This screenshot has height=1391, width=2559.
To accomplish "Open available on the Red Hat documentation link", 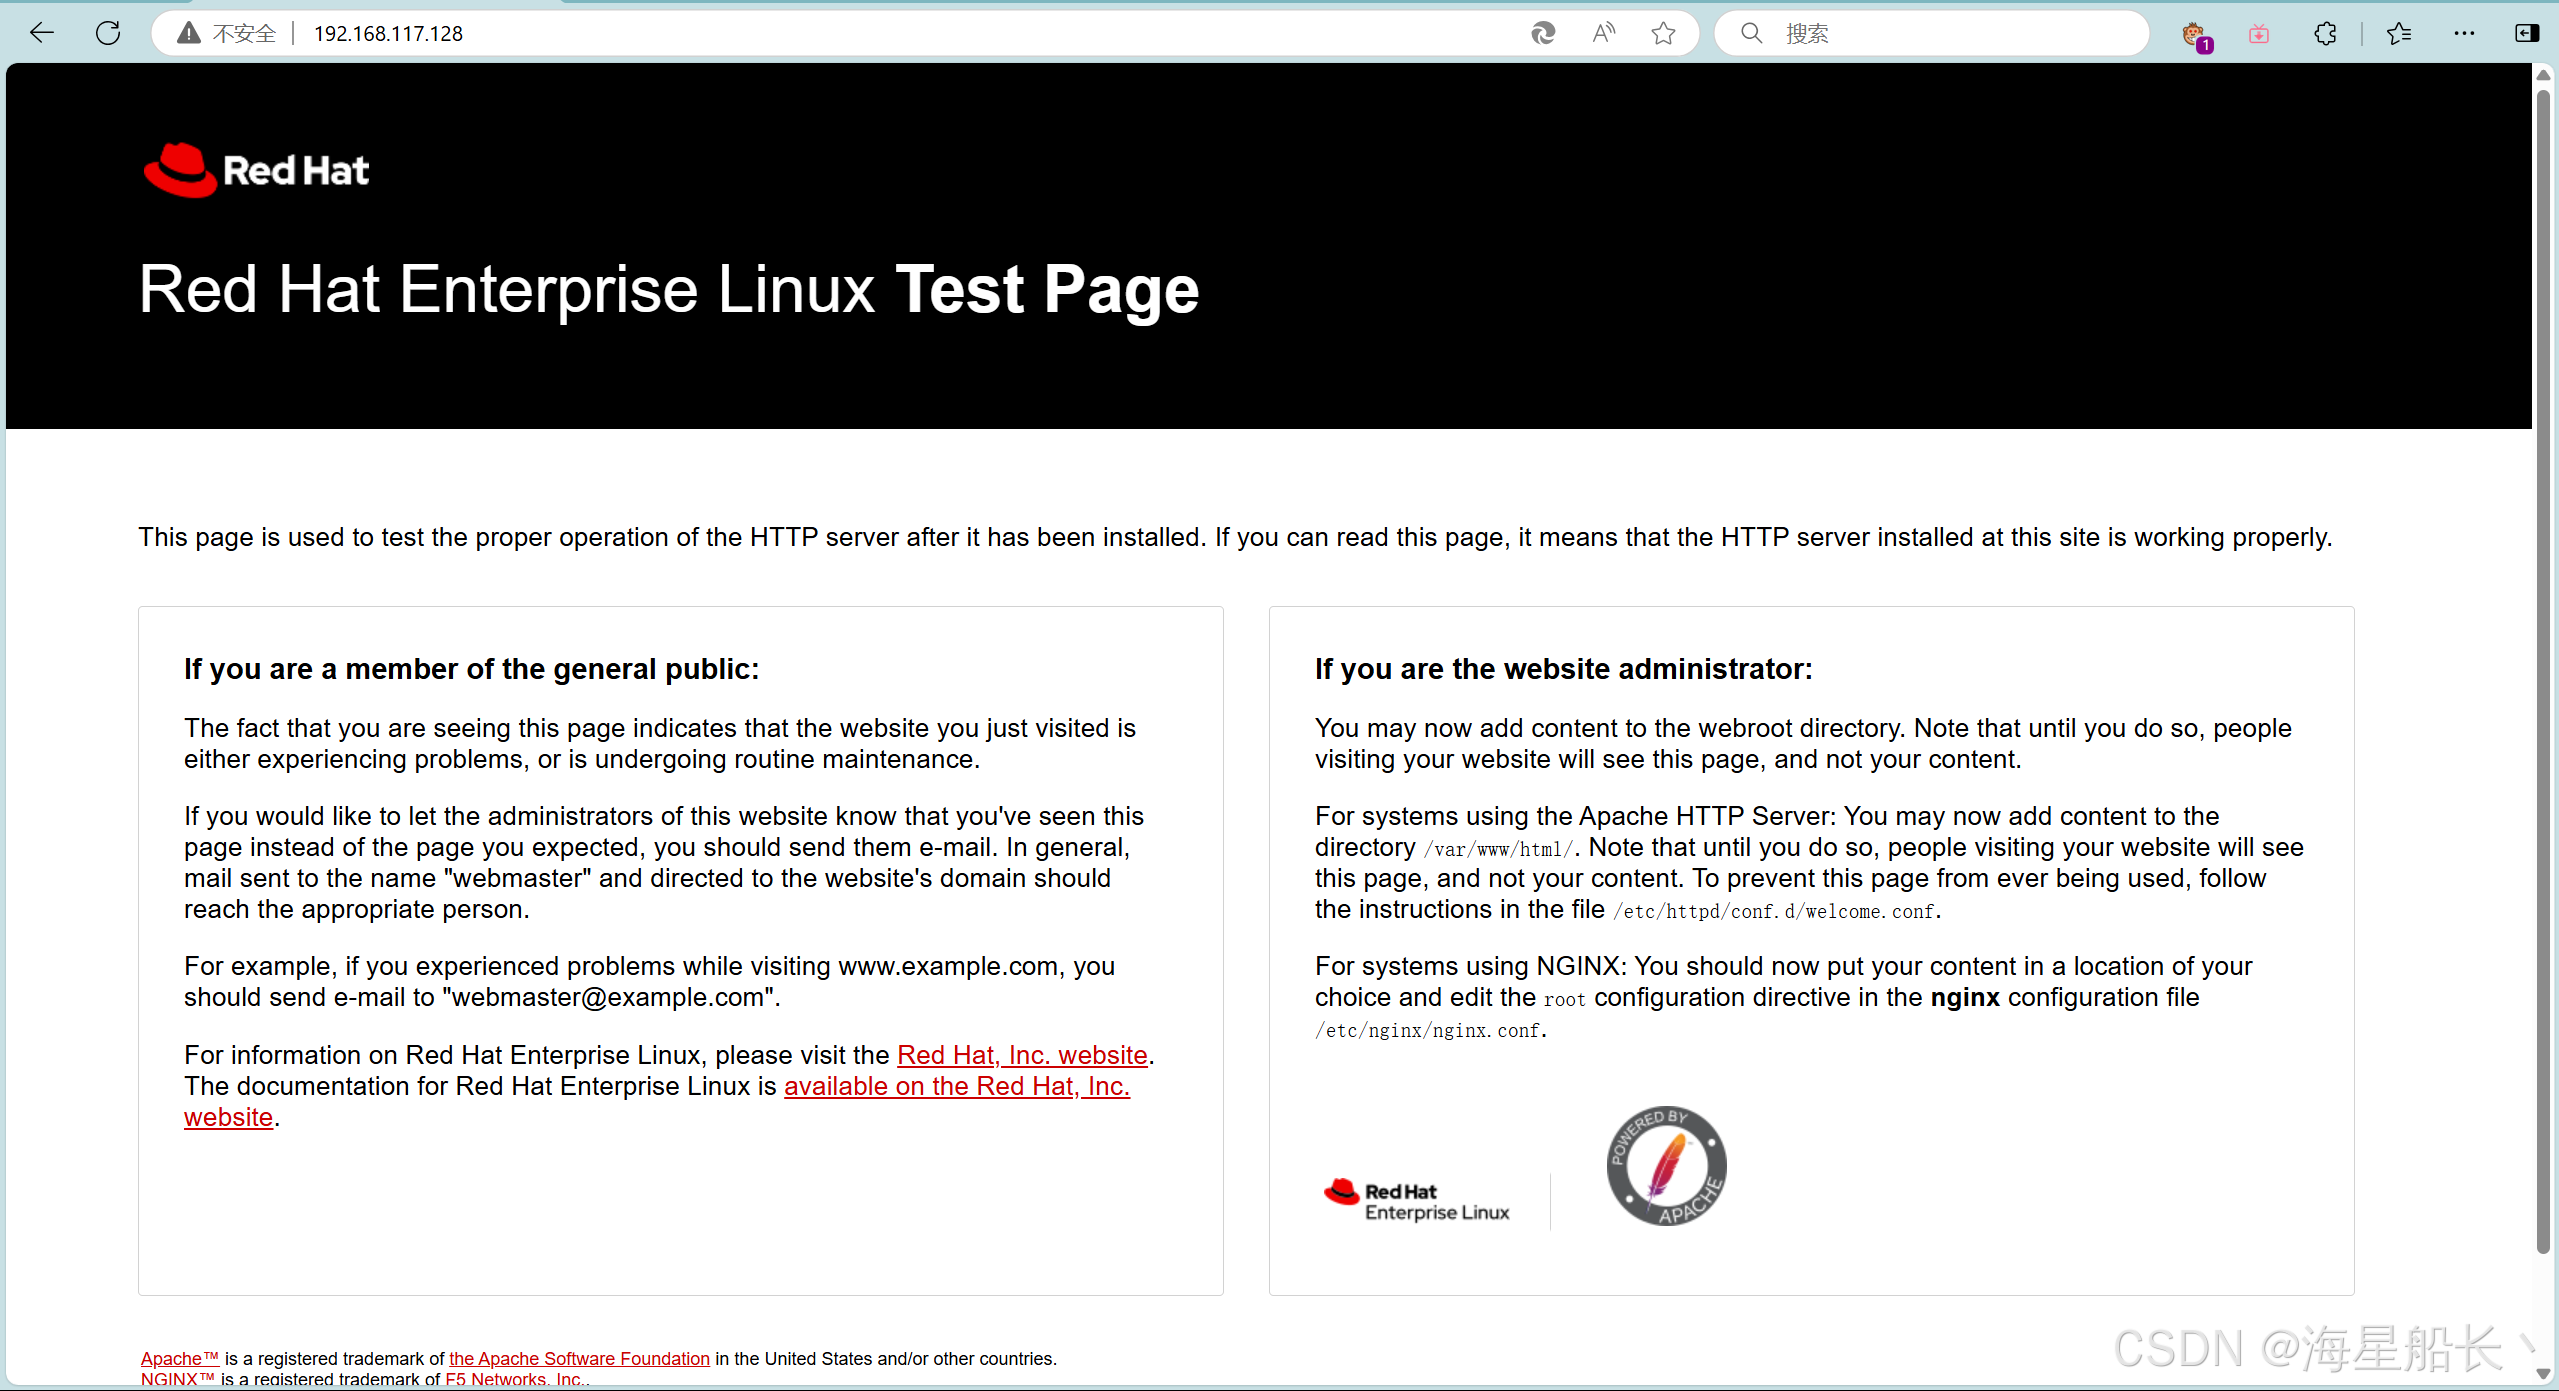I will click(x=956, y=1085).
